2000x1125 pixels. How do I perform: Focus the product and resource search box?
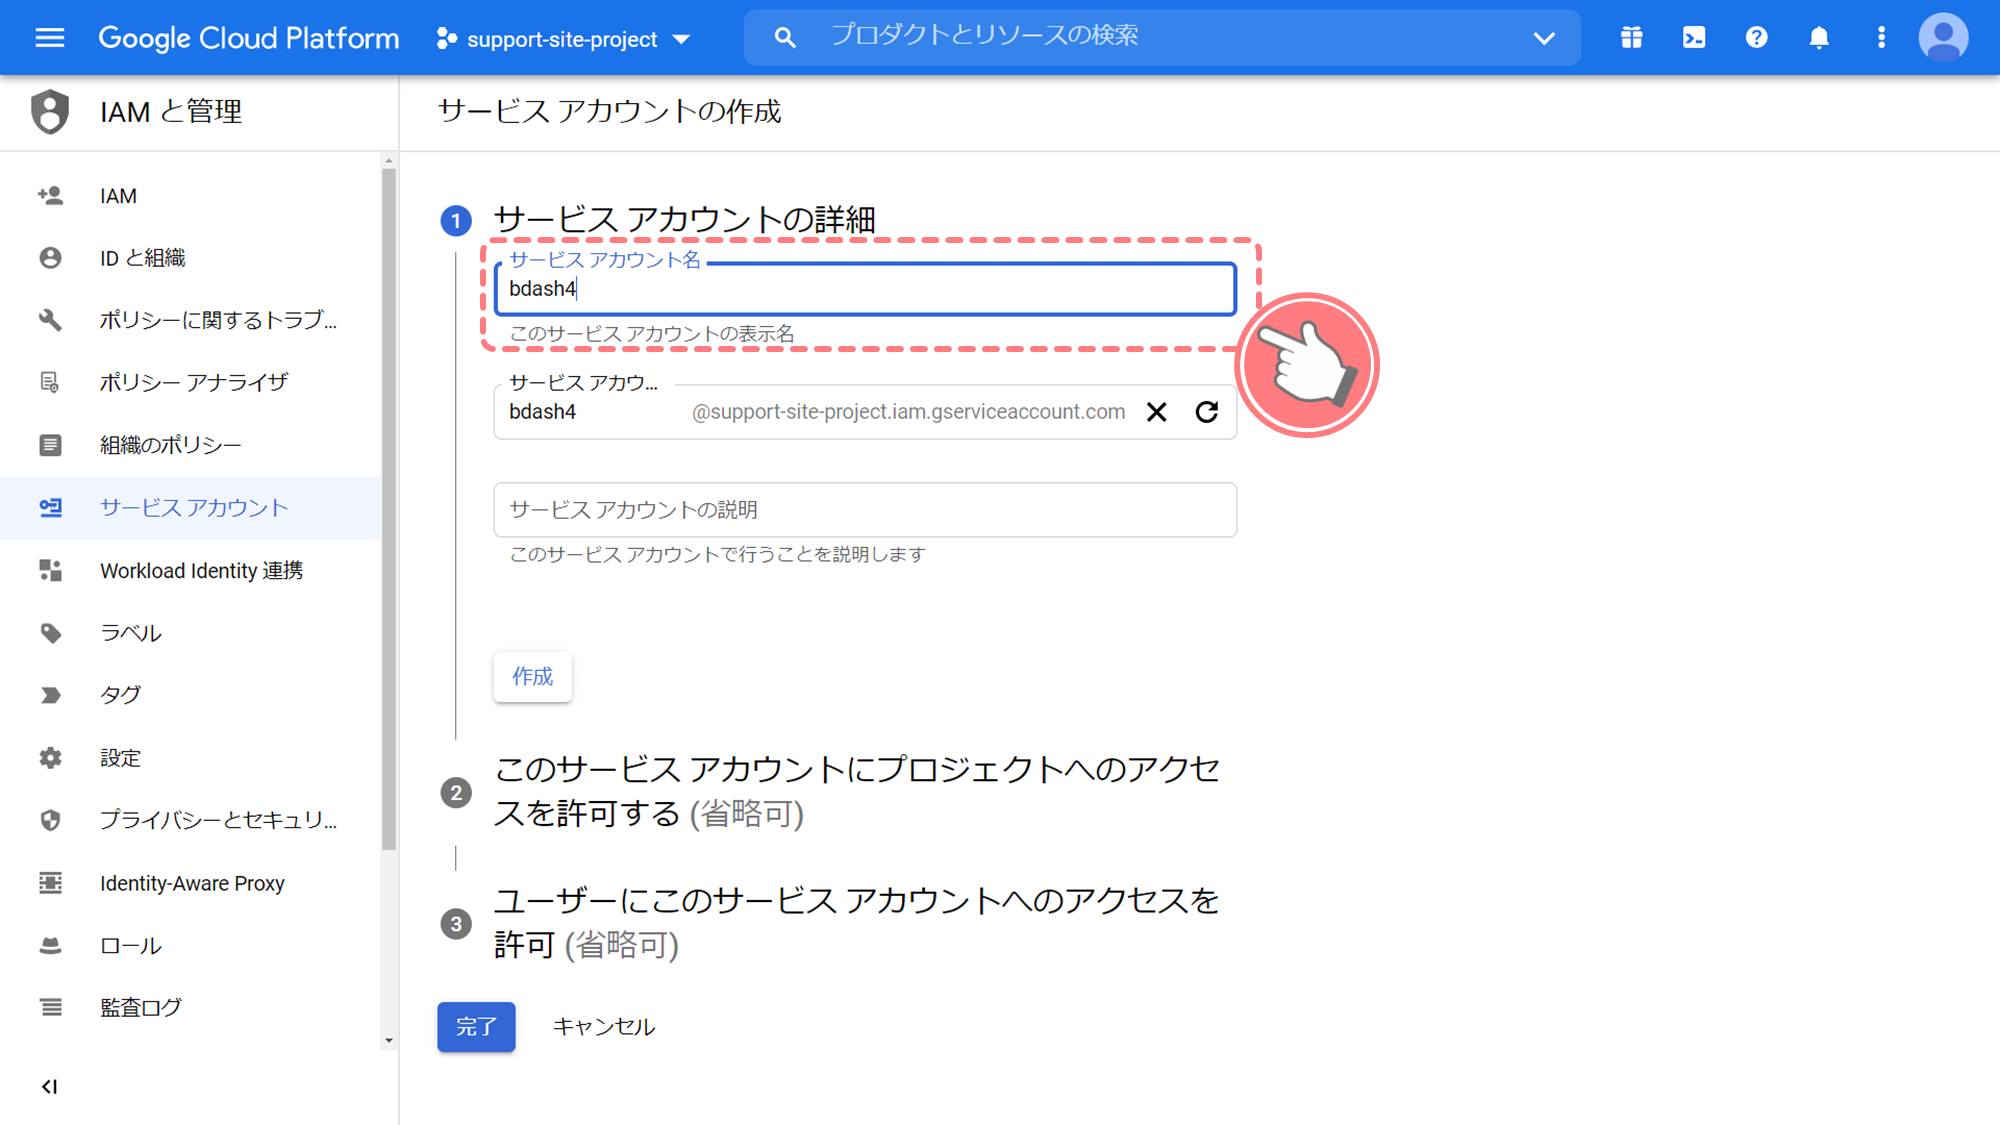click(1160, 37)
